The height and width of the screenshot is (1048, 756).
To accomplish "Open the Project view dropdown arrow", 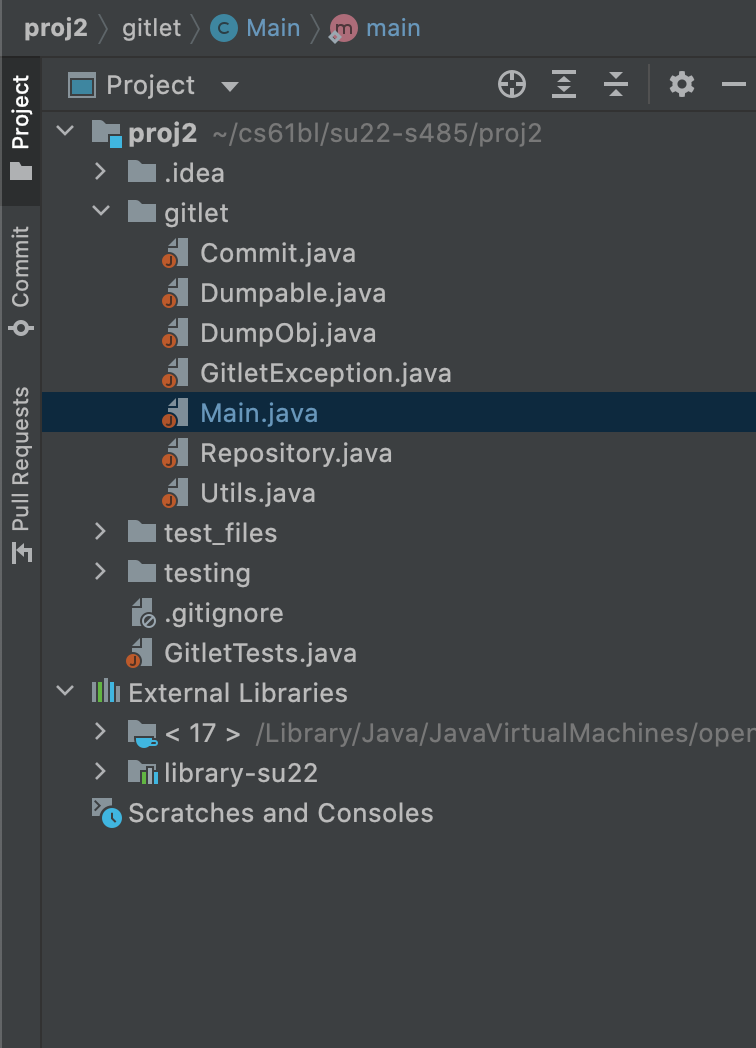I will 230,86.
